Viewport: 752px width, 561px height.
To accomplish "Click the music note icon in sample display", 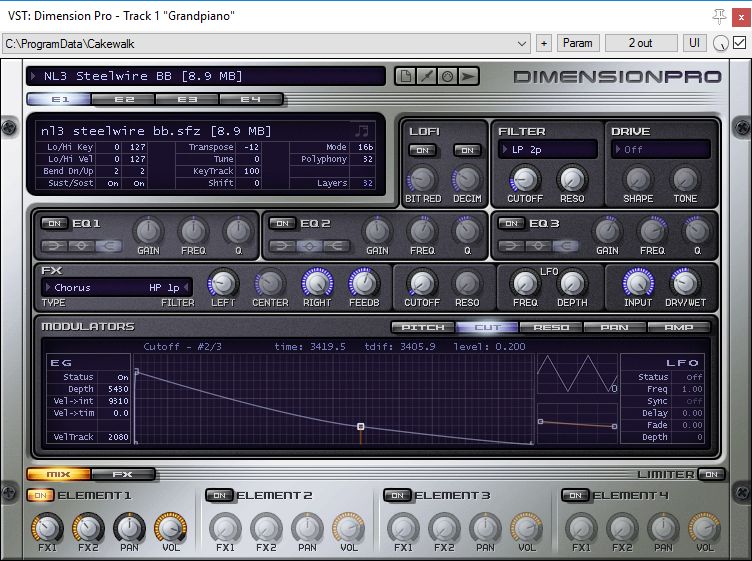I will coord(362,131).
